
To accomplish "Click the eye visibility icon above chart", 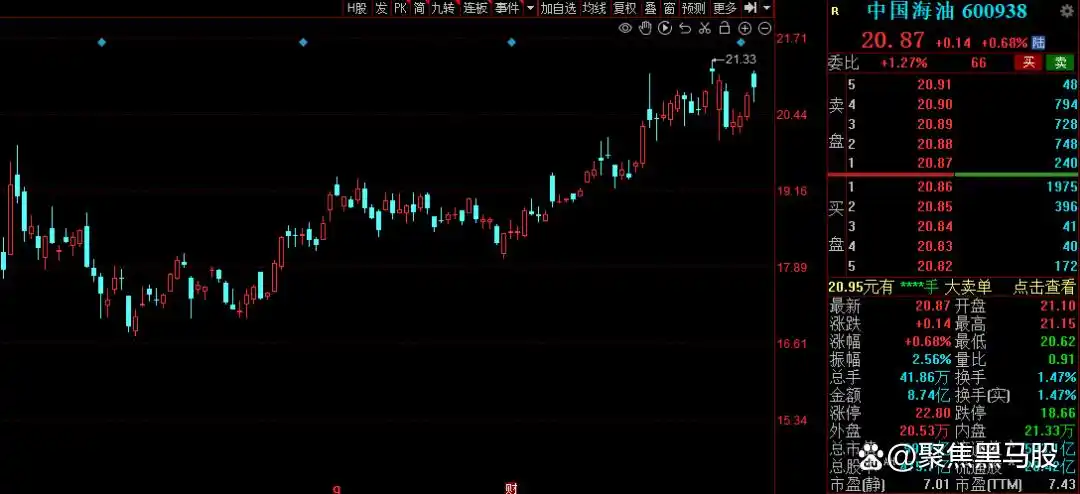I will point(626,28).
